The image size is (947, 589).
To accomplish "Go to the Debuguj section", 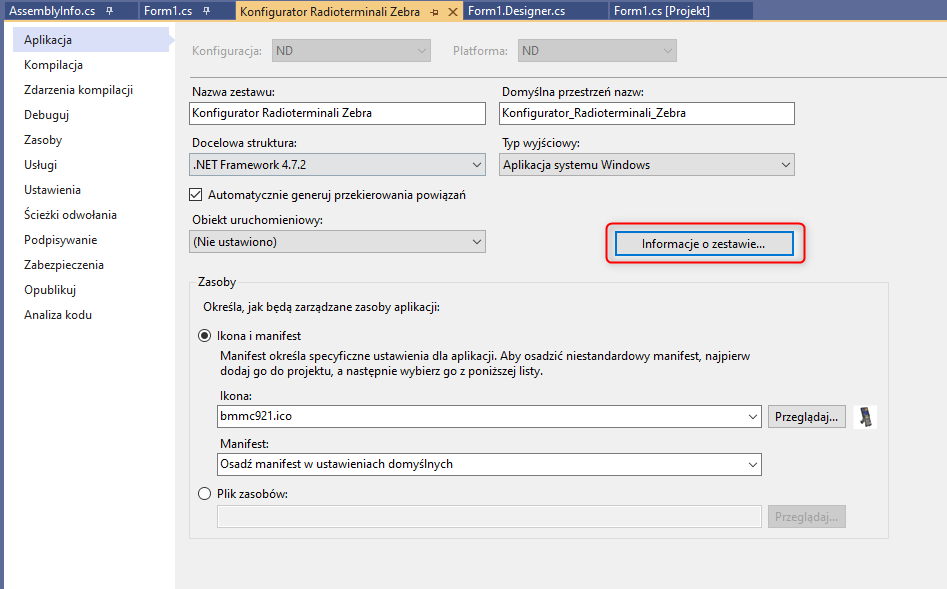I will tap(46, 115).
